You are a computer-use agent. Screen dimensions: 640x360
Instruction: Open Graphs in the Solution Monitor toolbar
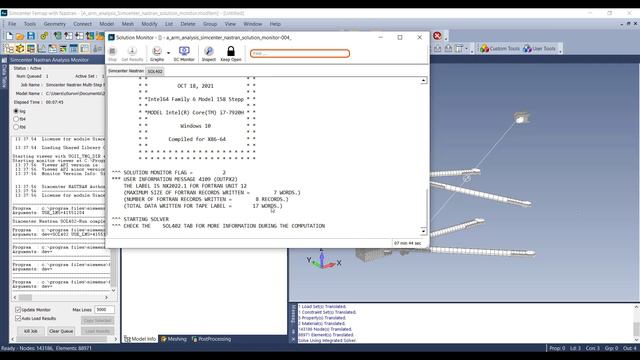pos(157,53)
